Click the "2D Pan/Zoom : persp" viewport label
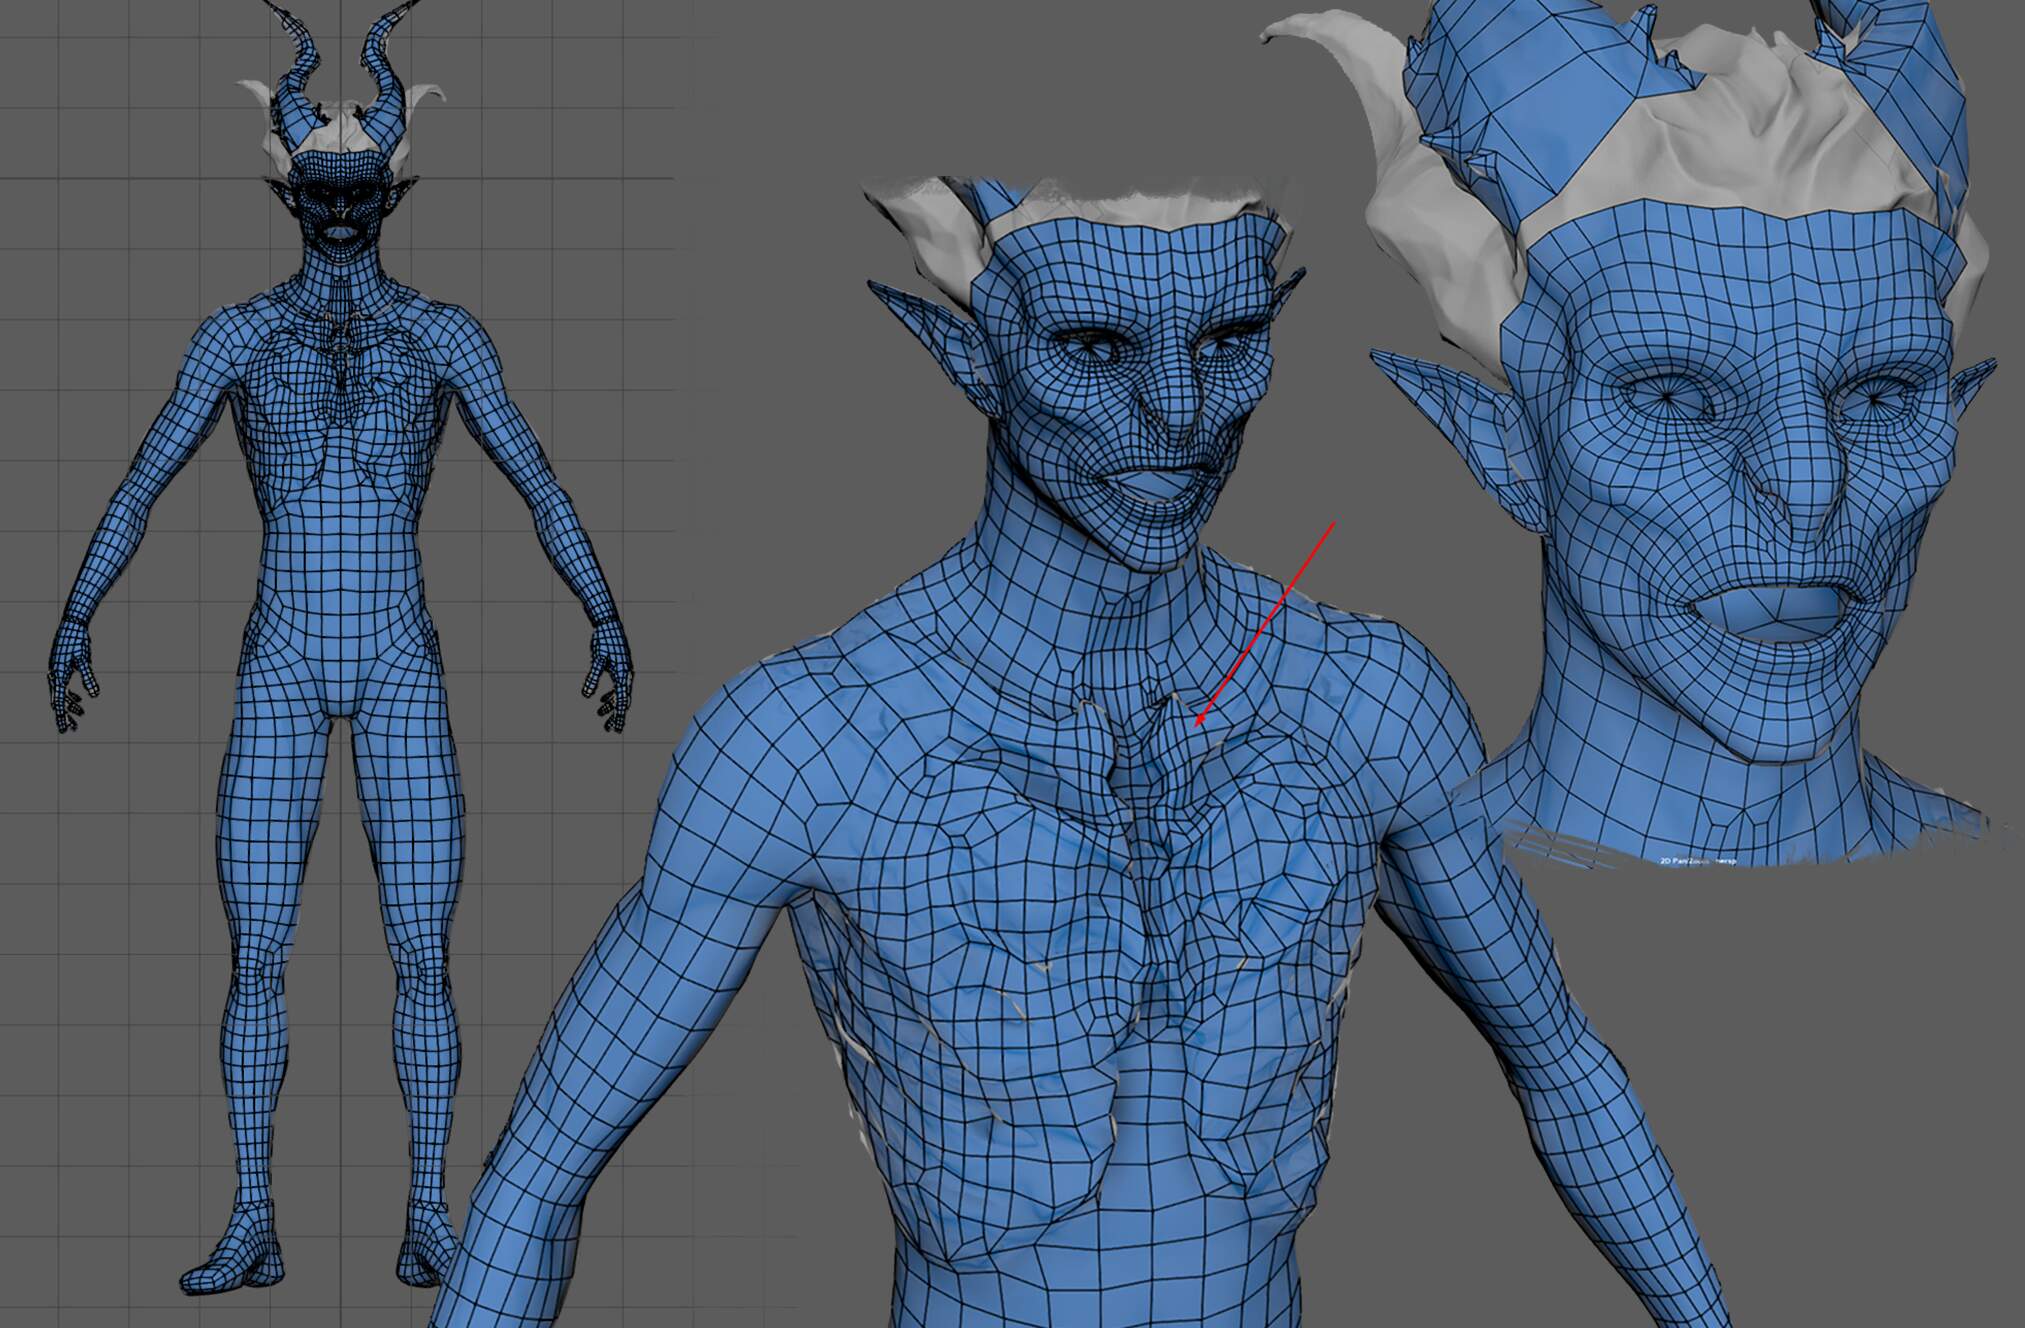The width and height of the screenshot is (2025, 1328). 1699,860
